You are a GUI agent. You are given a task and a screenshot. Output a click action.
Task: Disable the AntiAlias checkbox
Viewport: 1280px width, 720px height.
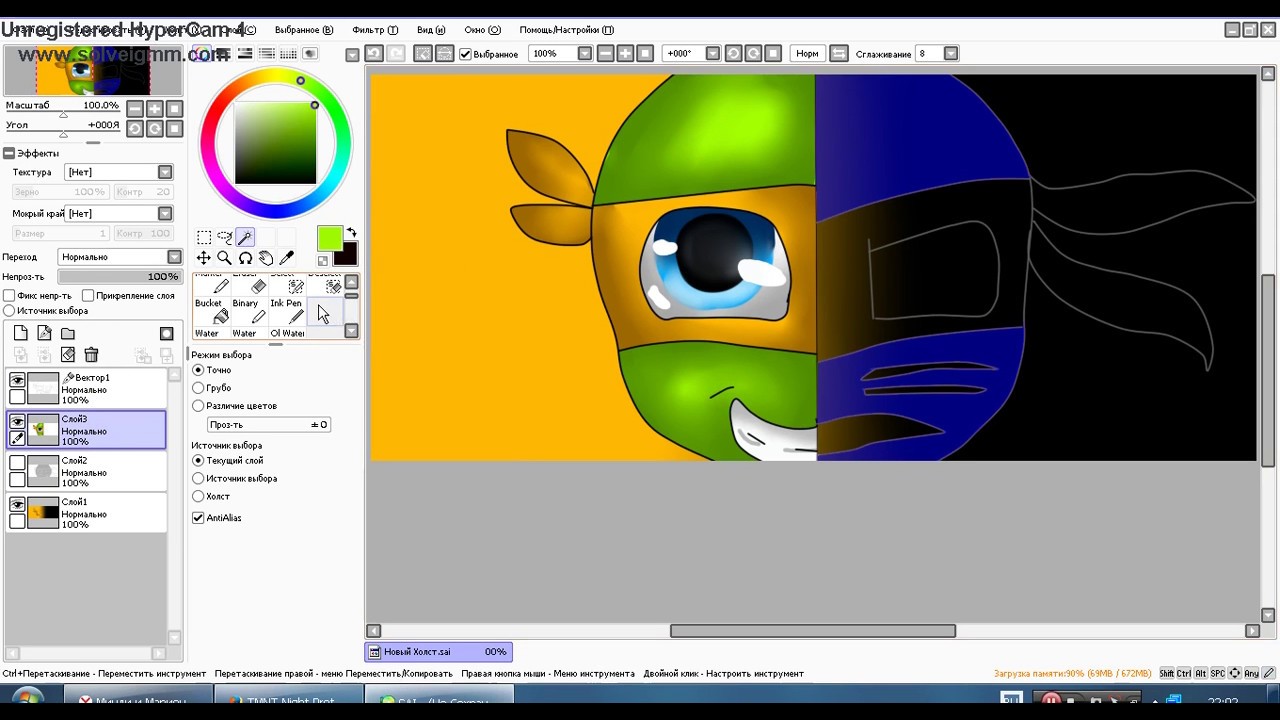[x=198, y=517]
